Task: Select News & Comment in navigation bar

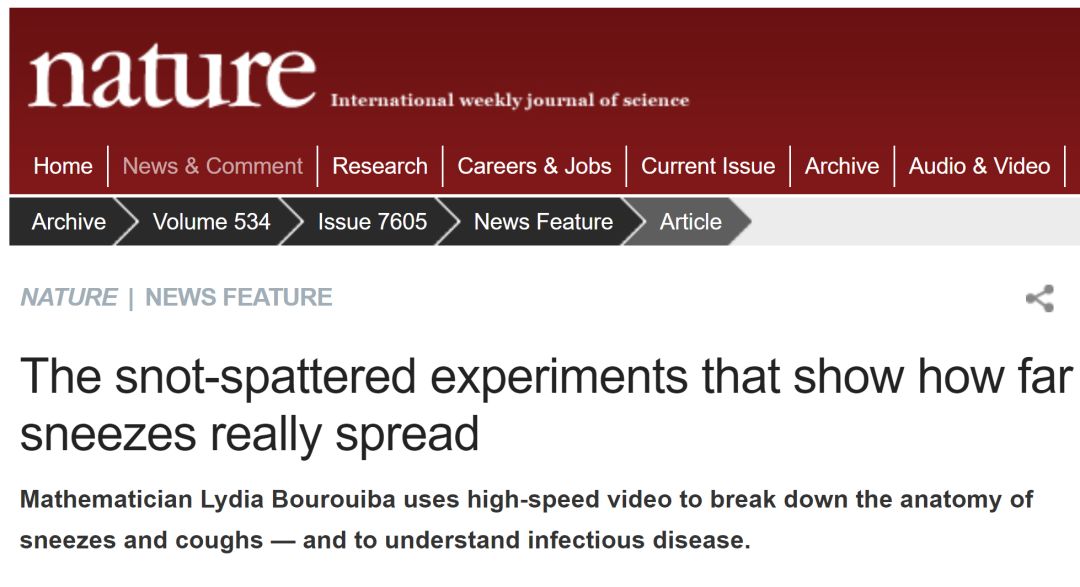Action: tap(212, 166)
